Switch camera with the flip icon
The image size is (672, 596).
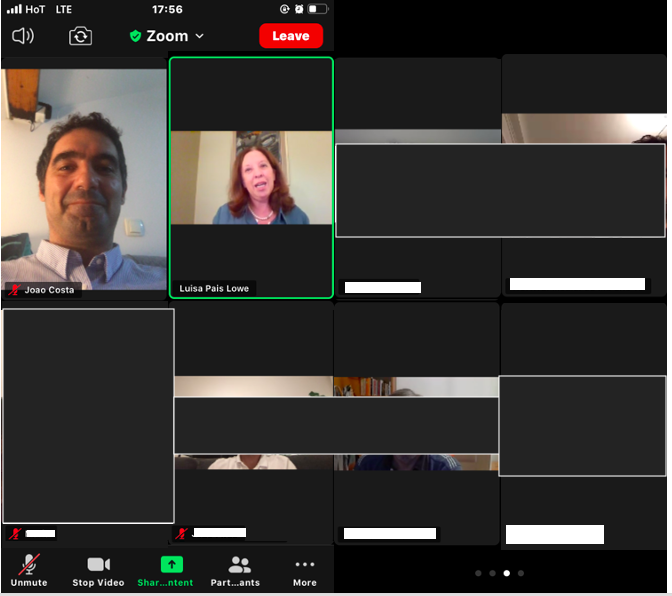point(80,36)
